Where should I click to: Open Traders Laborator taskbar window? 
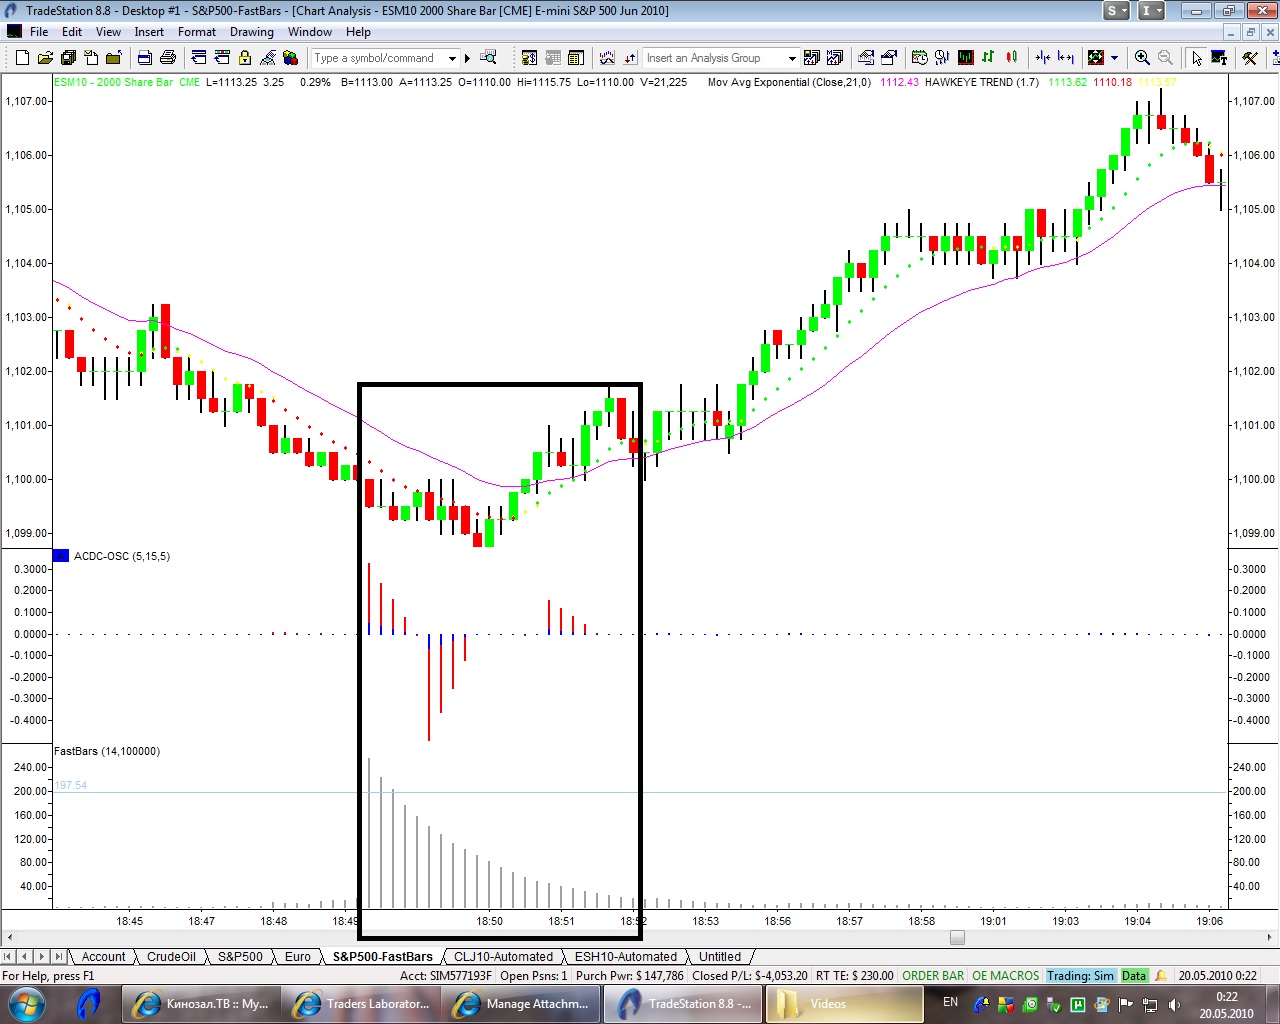tap(363, 1004)
